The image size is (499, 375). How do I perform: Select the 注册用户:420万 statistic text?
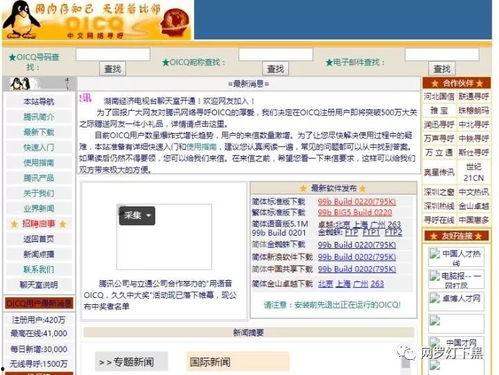click(39, 320)
